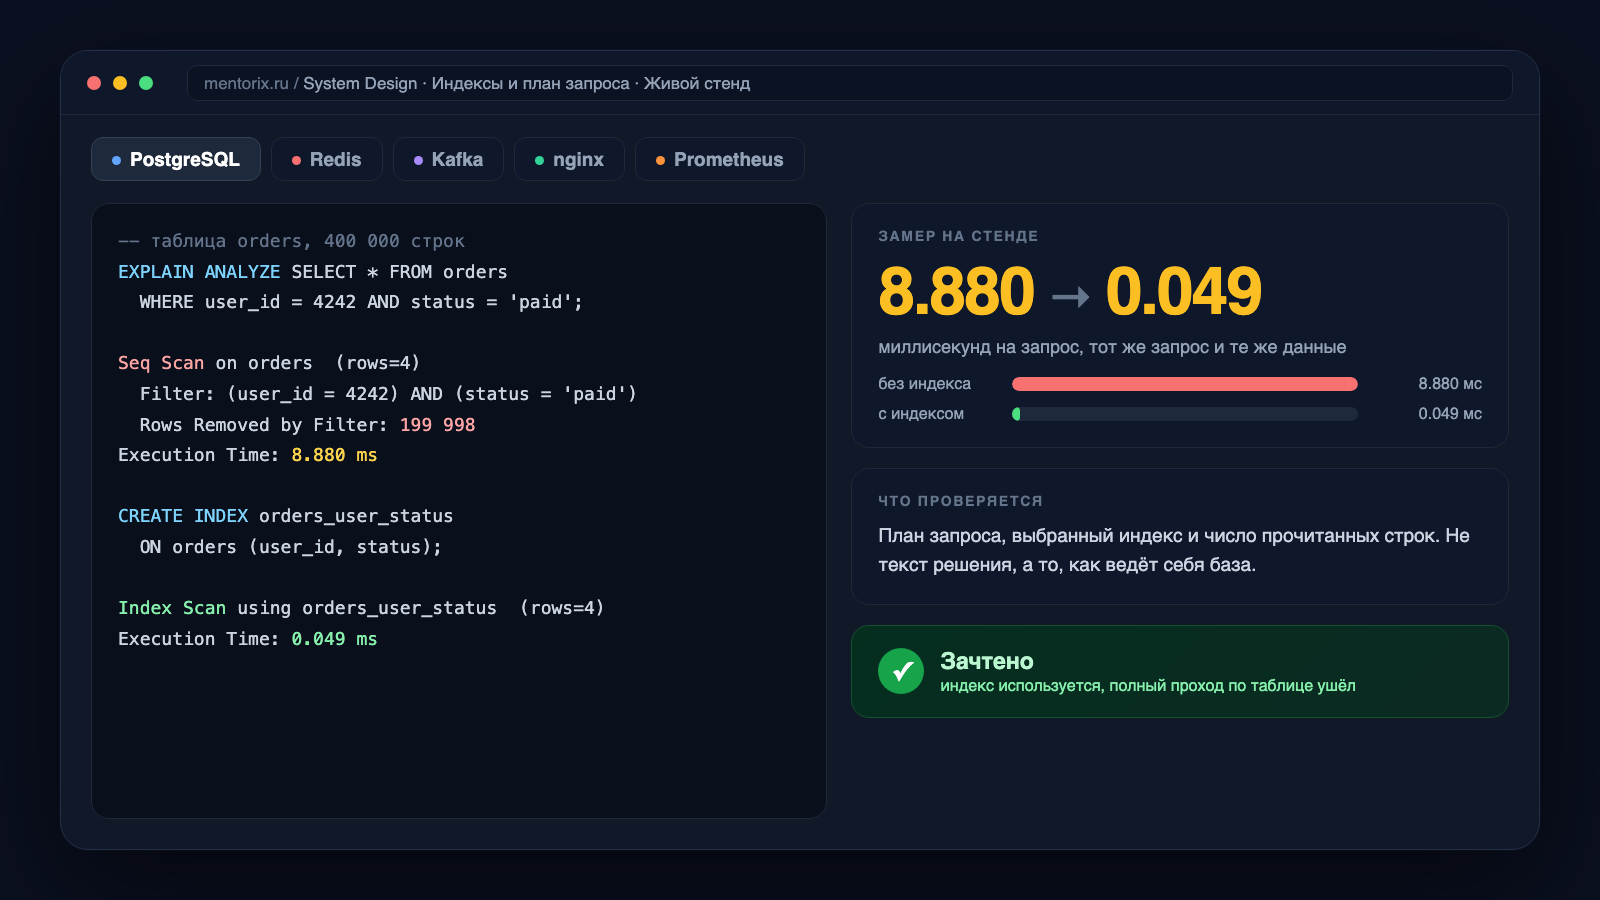Click the 'Seq Scan' text in query plan
Screen dimensions: 1600x900
(161, 363)
